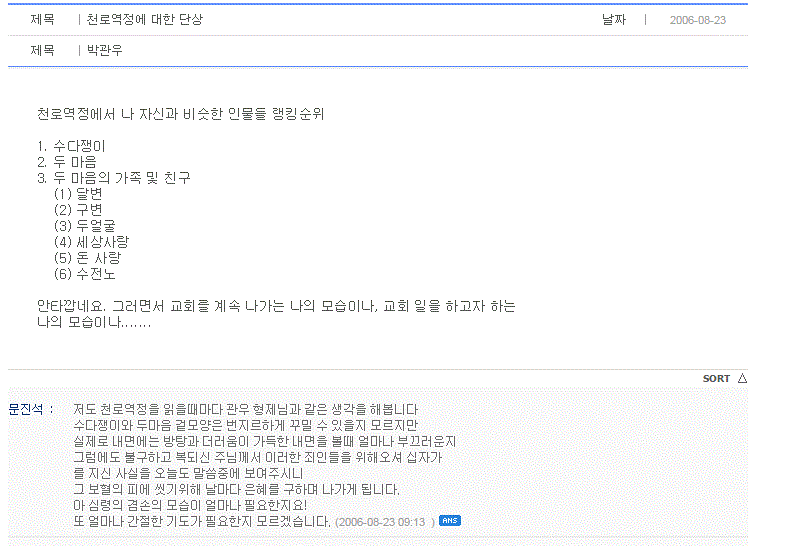This screenshot has width=792, height=546.
Task: Click the sub-item (6) 수전노
Action: [84, 274]
